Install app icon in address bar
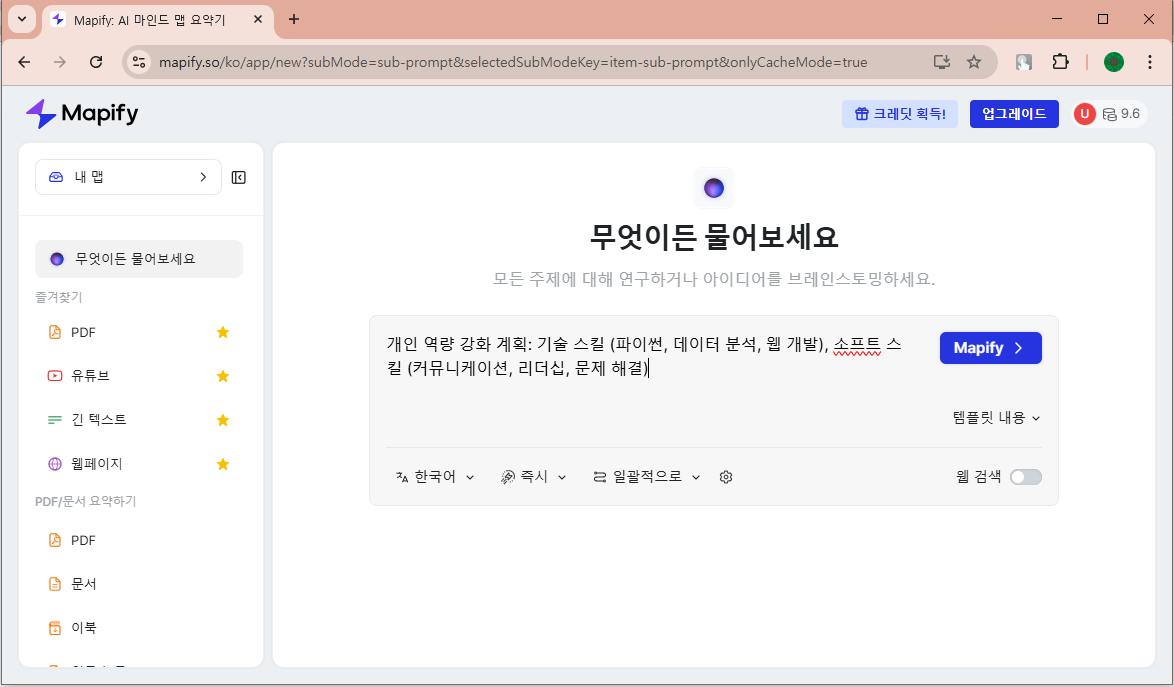The height and width of the screenshot is (687, 1174). click(x=942, y=62)
